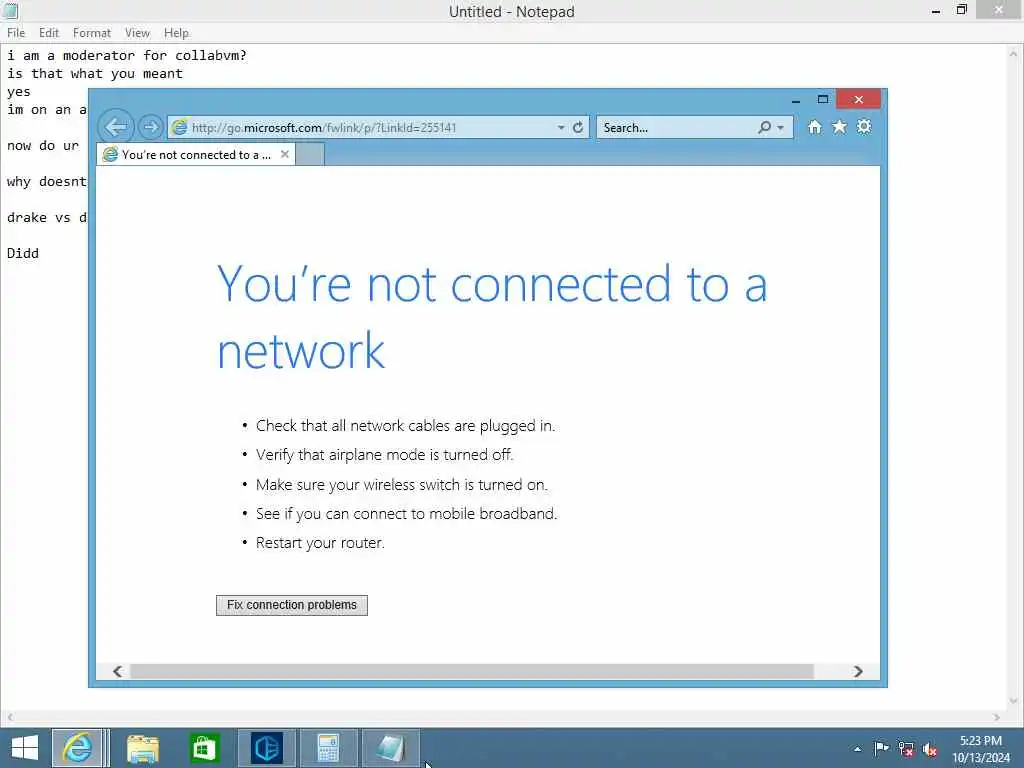Click the Search box in Internet Explorer
This screenshot has width=1024, height=768.
pos(677,127)
